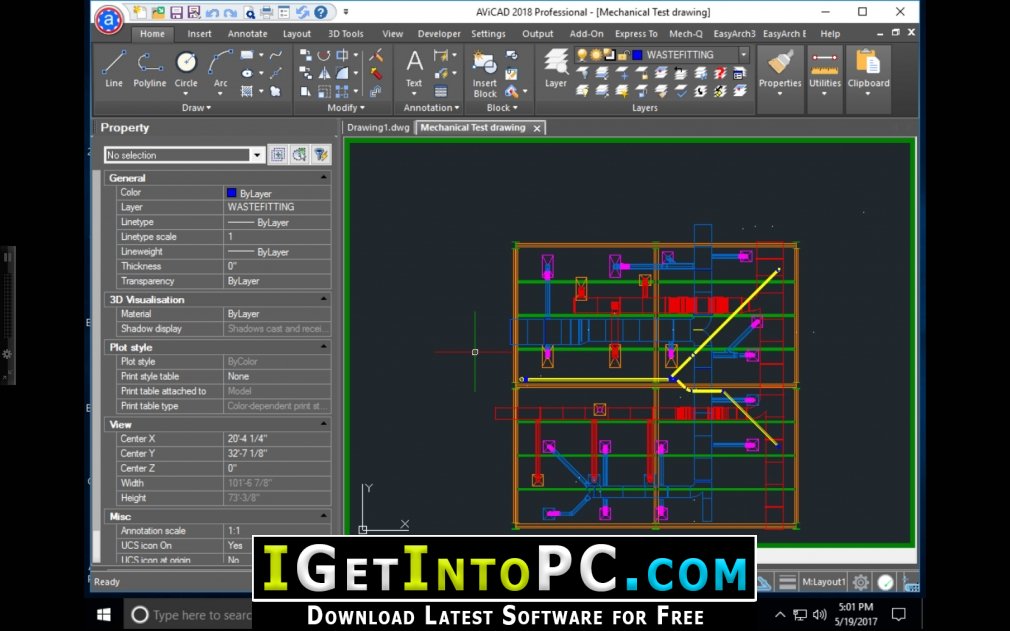The height and width of the screenshot is (631, 1010).
Task: Toggle the lineweight display icon in status bar
Action: click(787, 582)
